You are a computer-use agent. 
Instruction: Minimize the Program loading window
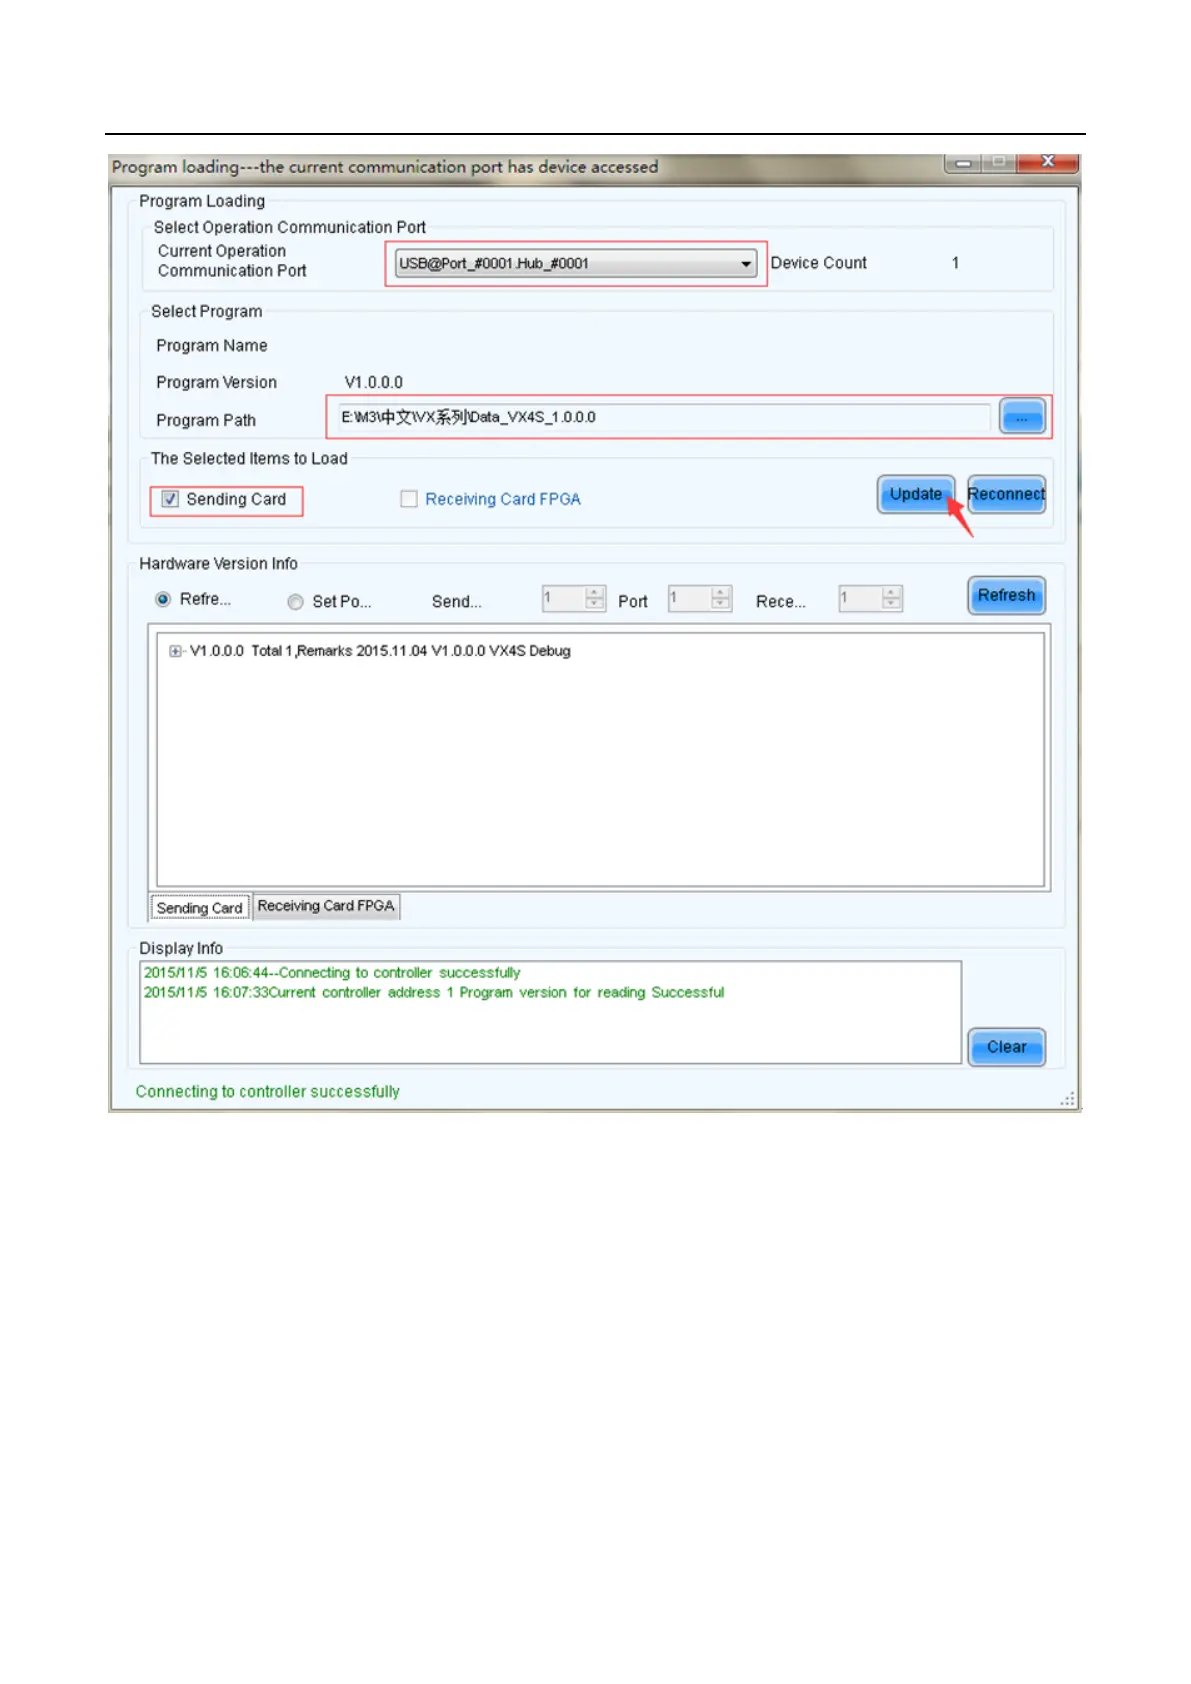pyautogui.click(x=963, y=163)
